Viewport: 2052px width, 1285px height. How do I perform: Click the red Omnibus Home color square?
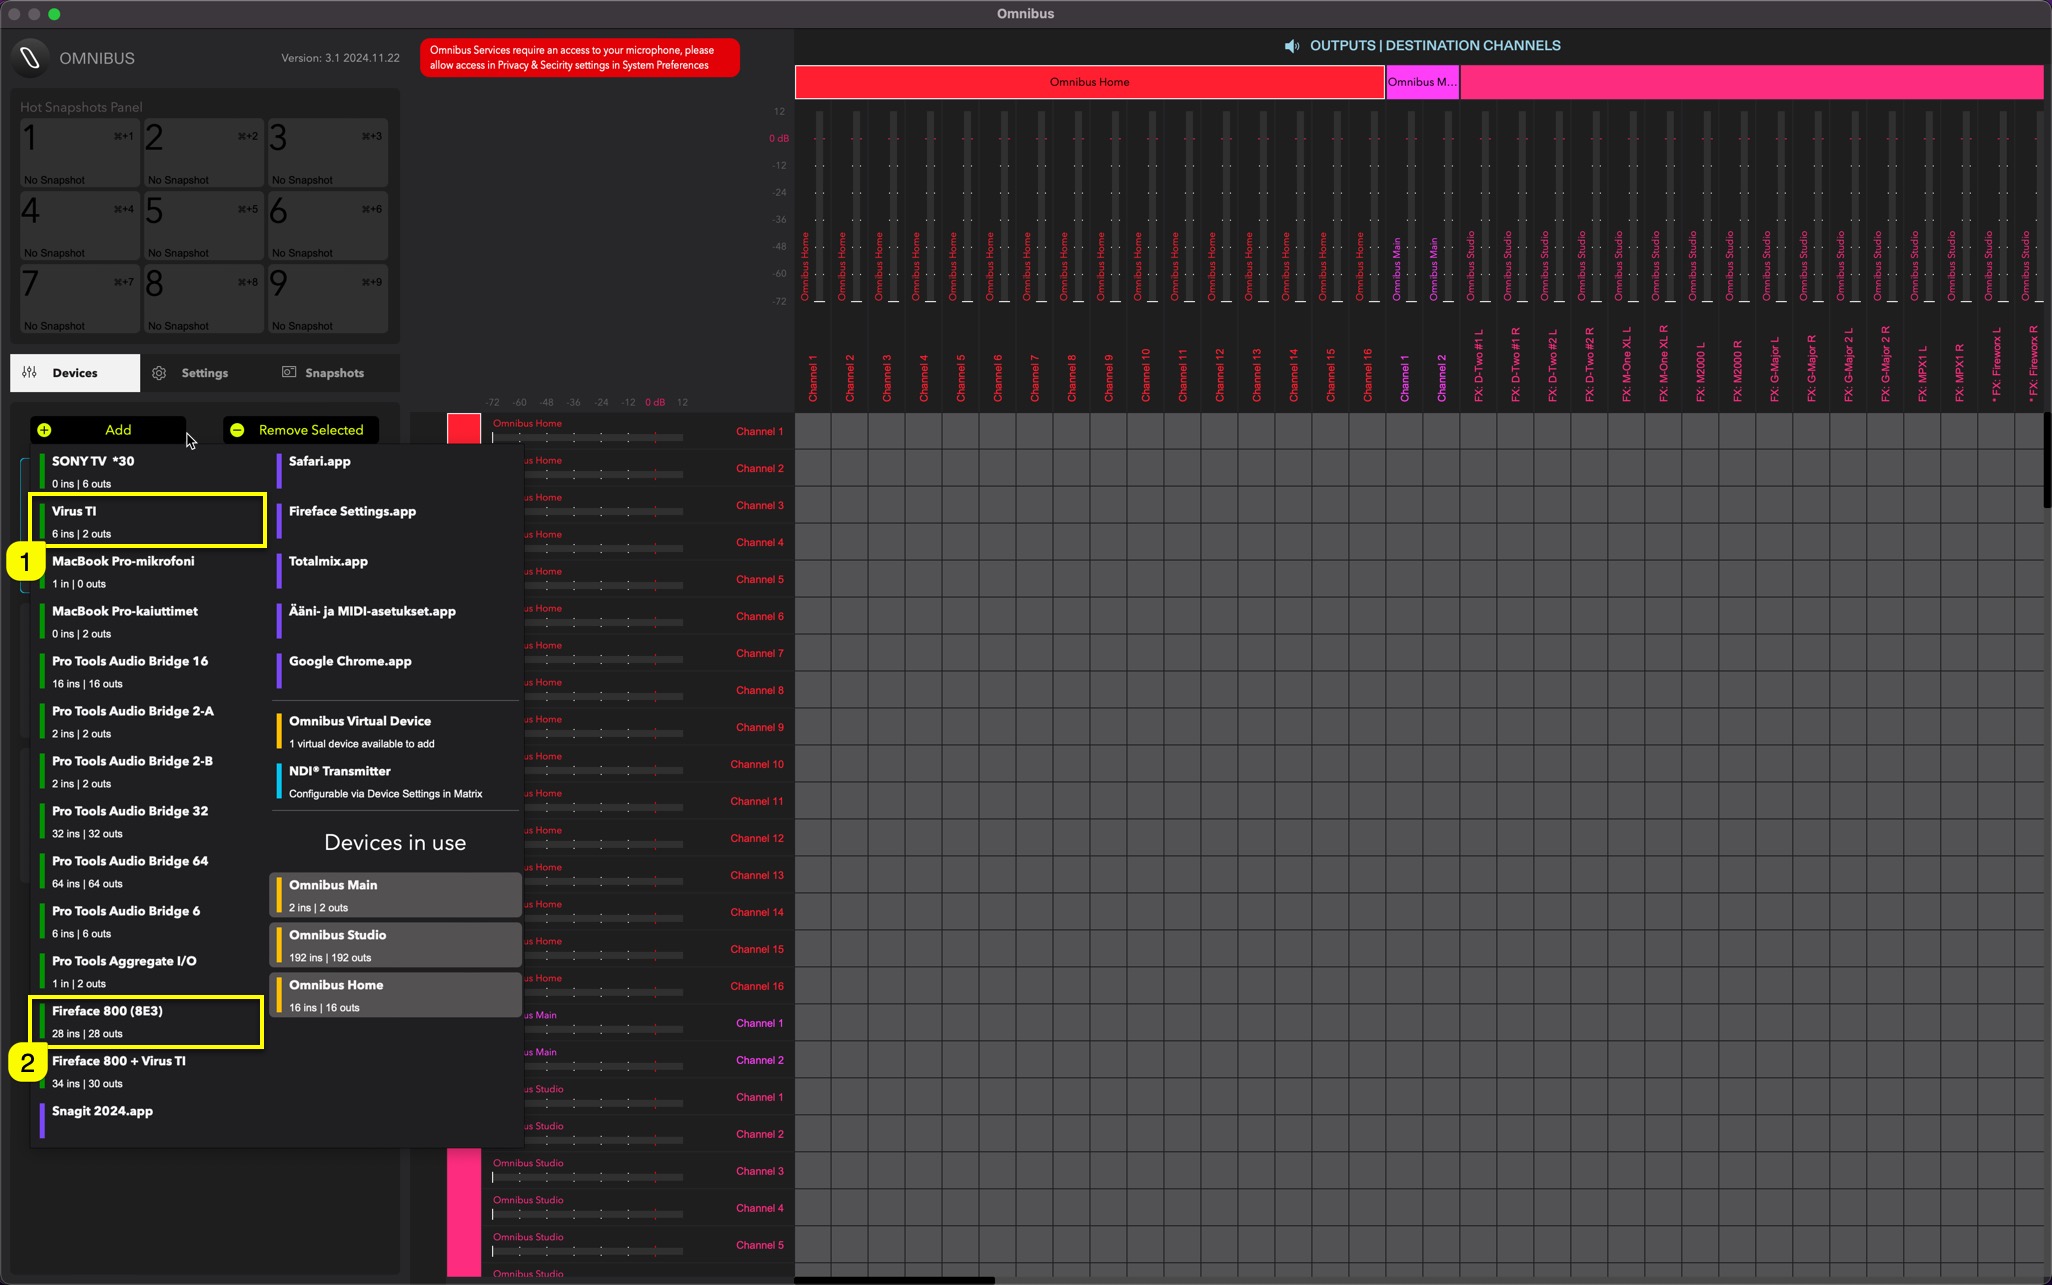point(463,429)
